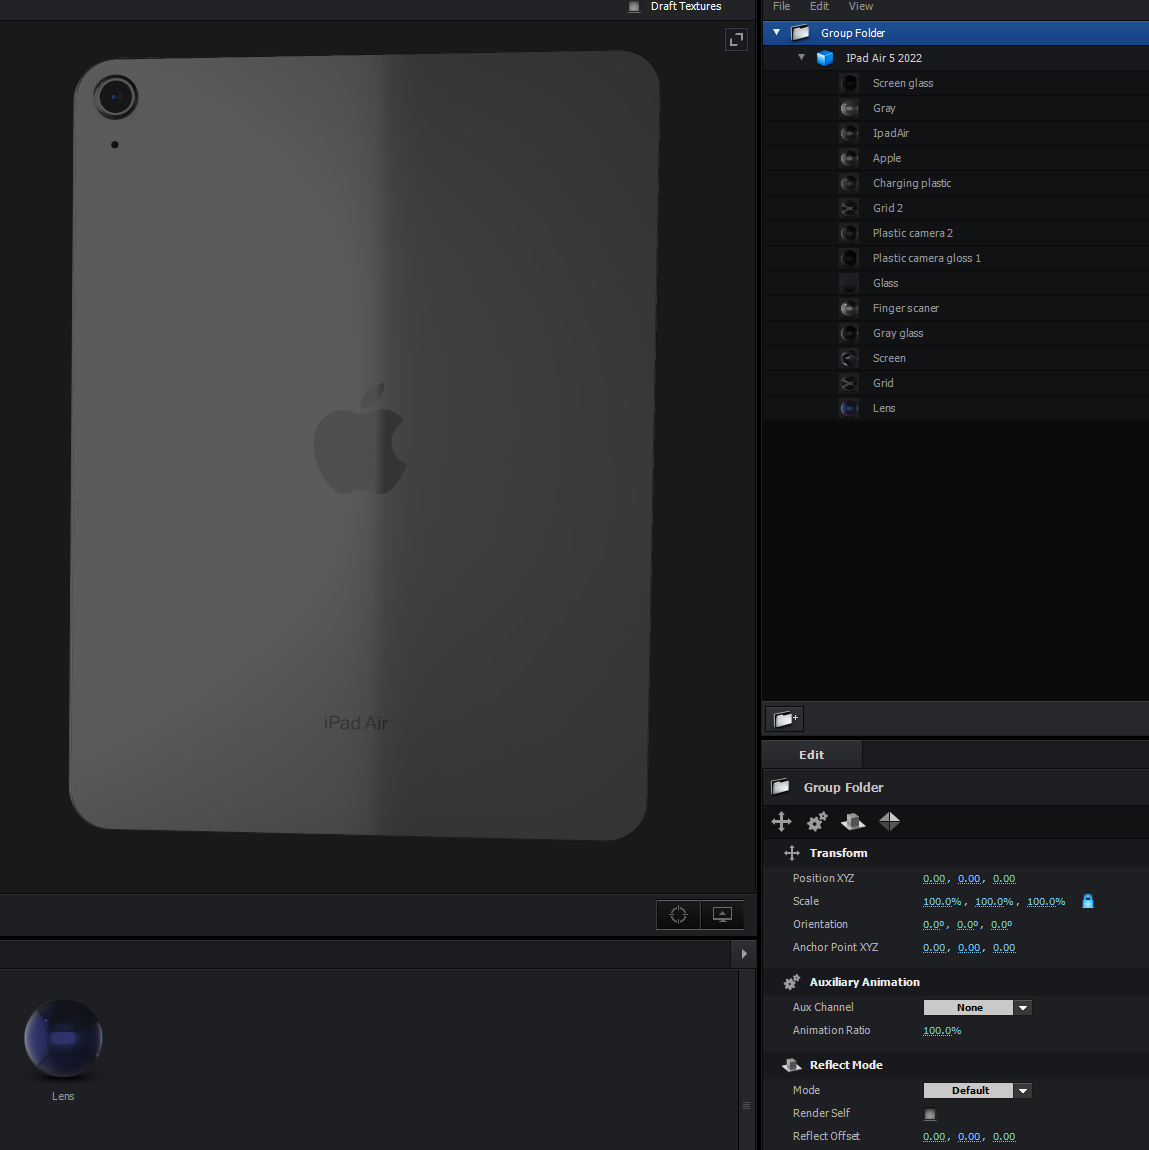Image resolution: width=1149 pixels, height=1150 pixels.
Task: Select the Lens material thumbnail
Action: 63,1039
